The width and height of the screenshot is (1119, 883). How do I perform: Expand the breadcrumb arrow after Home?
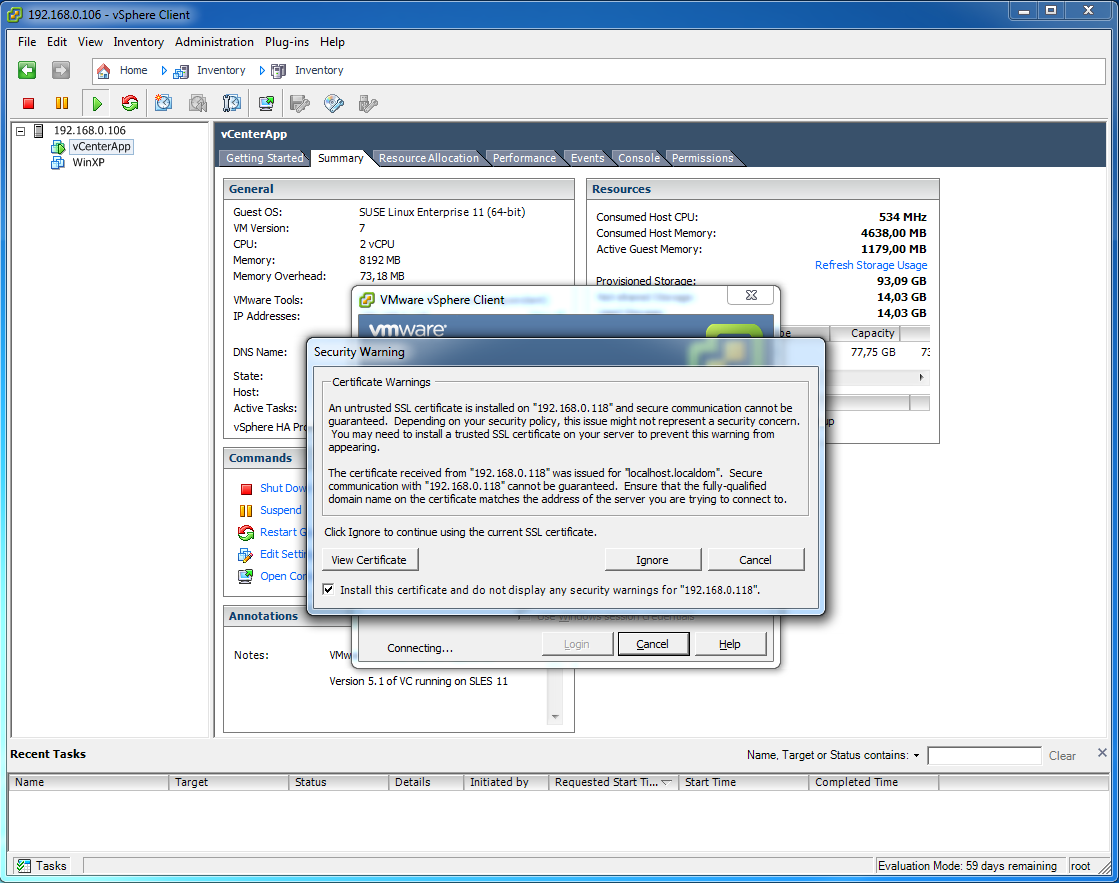point(163,71)
